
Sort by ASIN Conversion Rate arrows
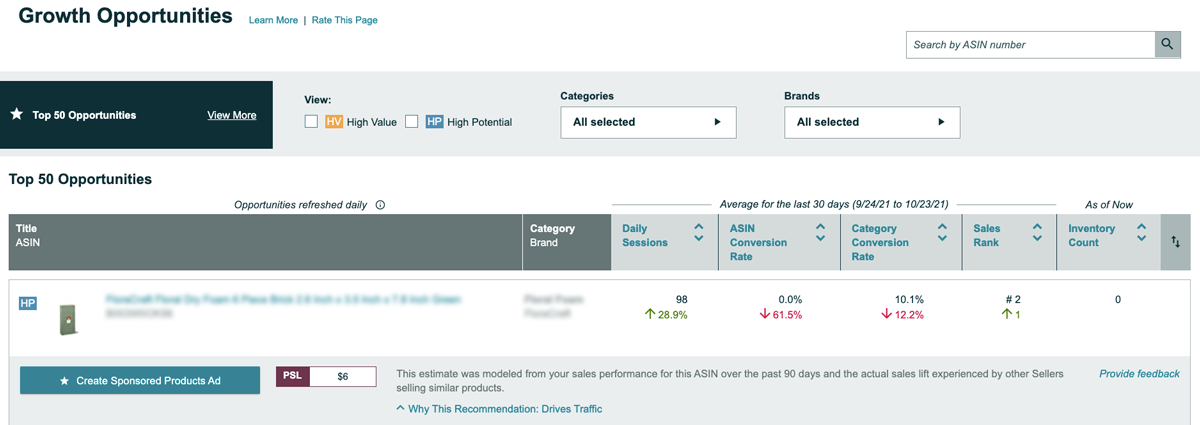[x=820, y=234]
